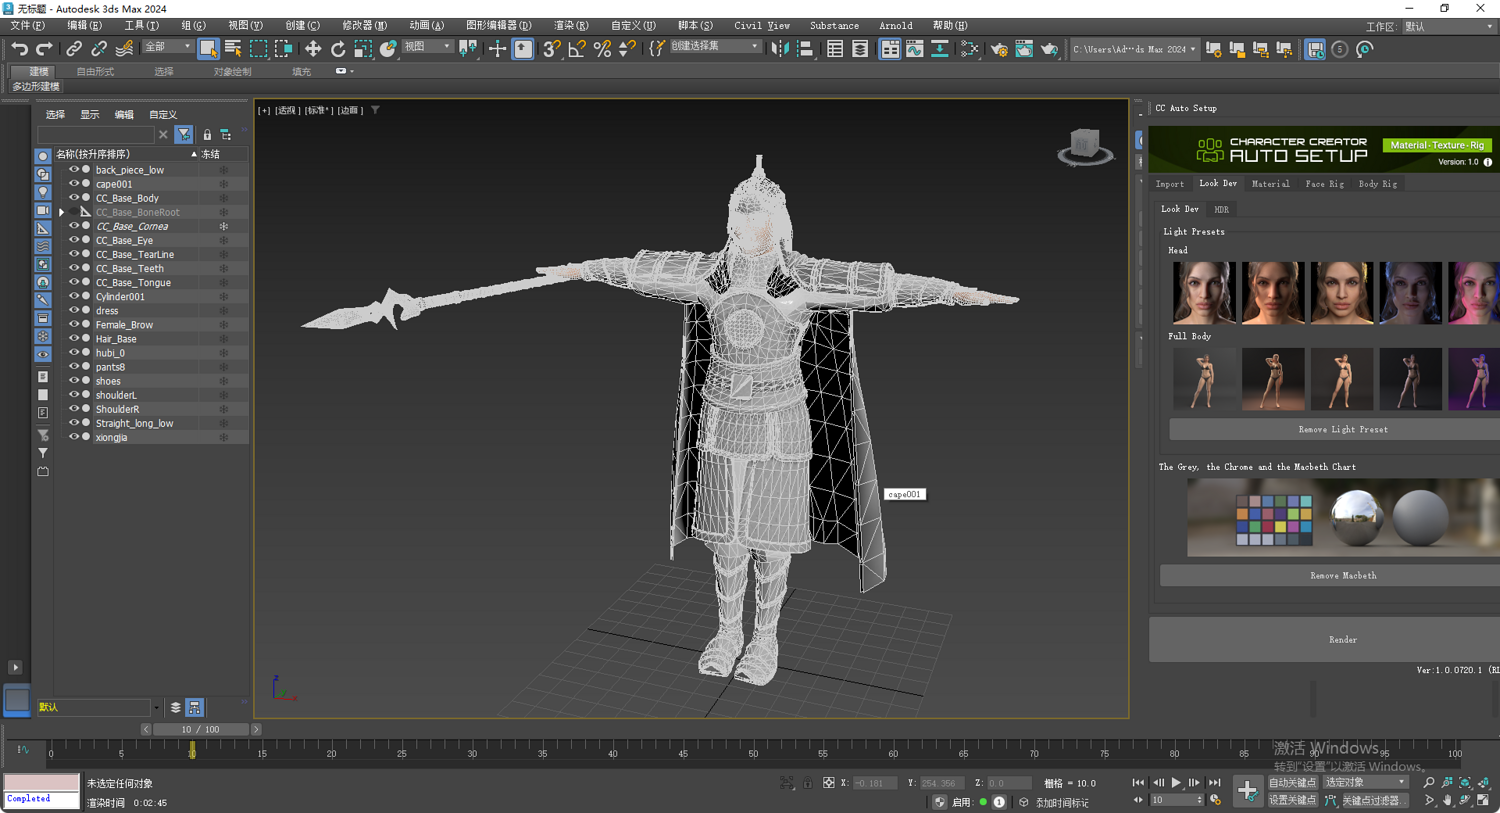Viewport: 1500px width, 813px height.
Task: Expand the CC_Base_BoneRoot hierarchy arrow
Action: 61,212
